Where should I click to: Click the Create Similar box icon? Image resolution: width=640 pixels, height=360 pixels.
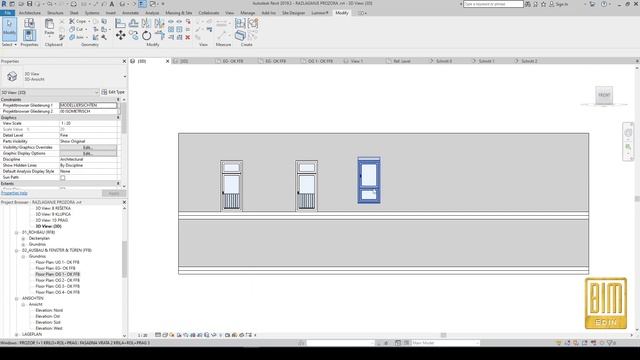(240, 36)
